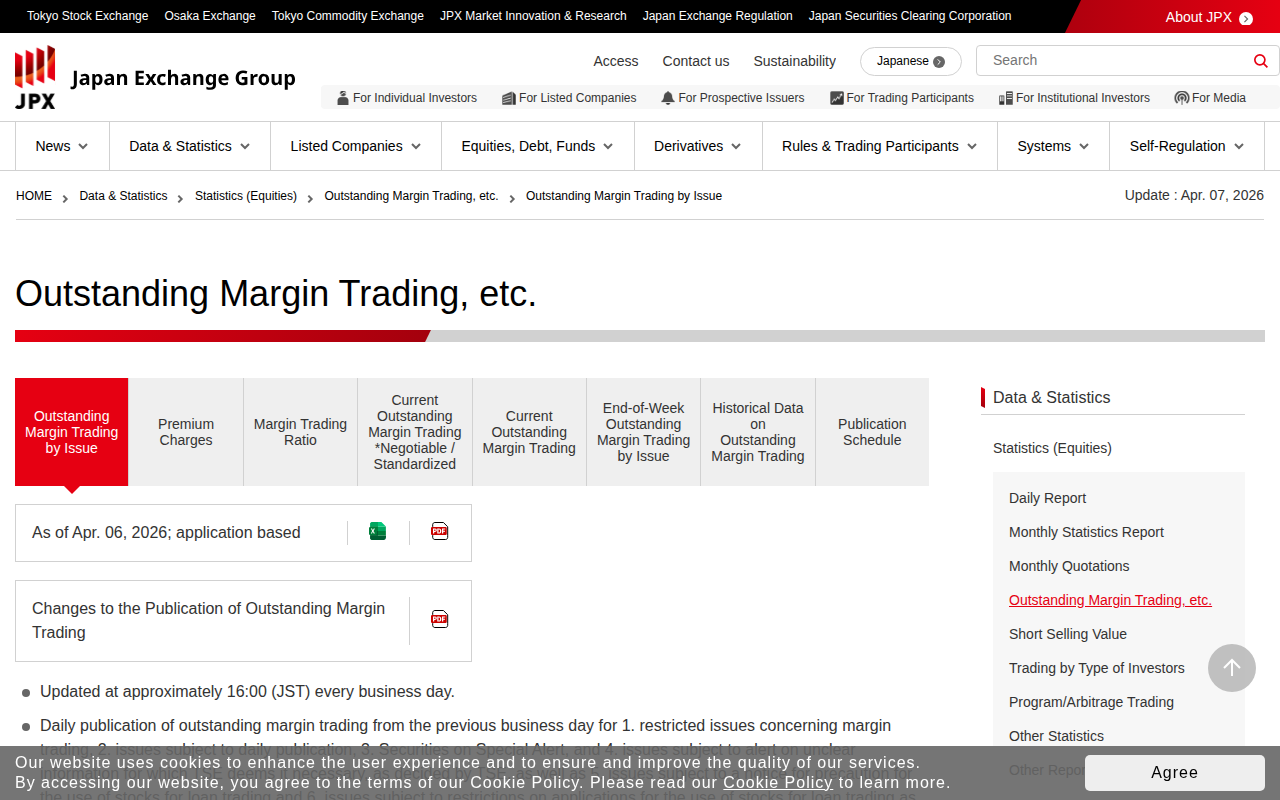Open Short Selling Value in the sidebar
1280x800 pixels.
(x=1068, y=634)
